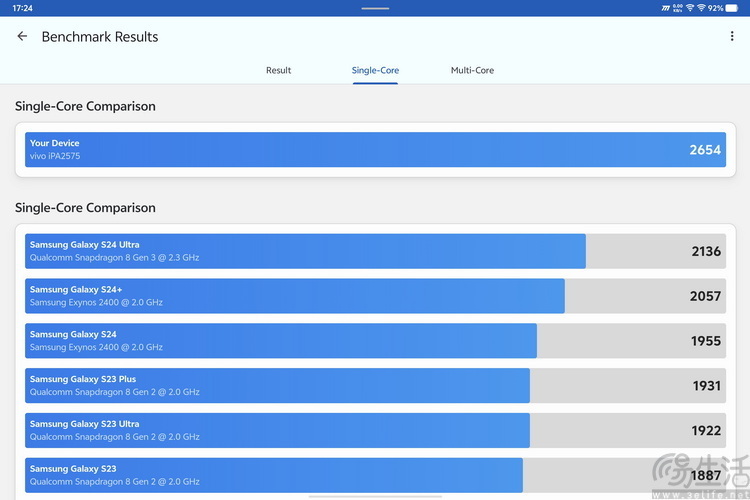Tap the Benchmark Results title
The height and width of the screenshot is (500, 750).
click(100, 37)
